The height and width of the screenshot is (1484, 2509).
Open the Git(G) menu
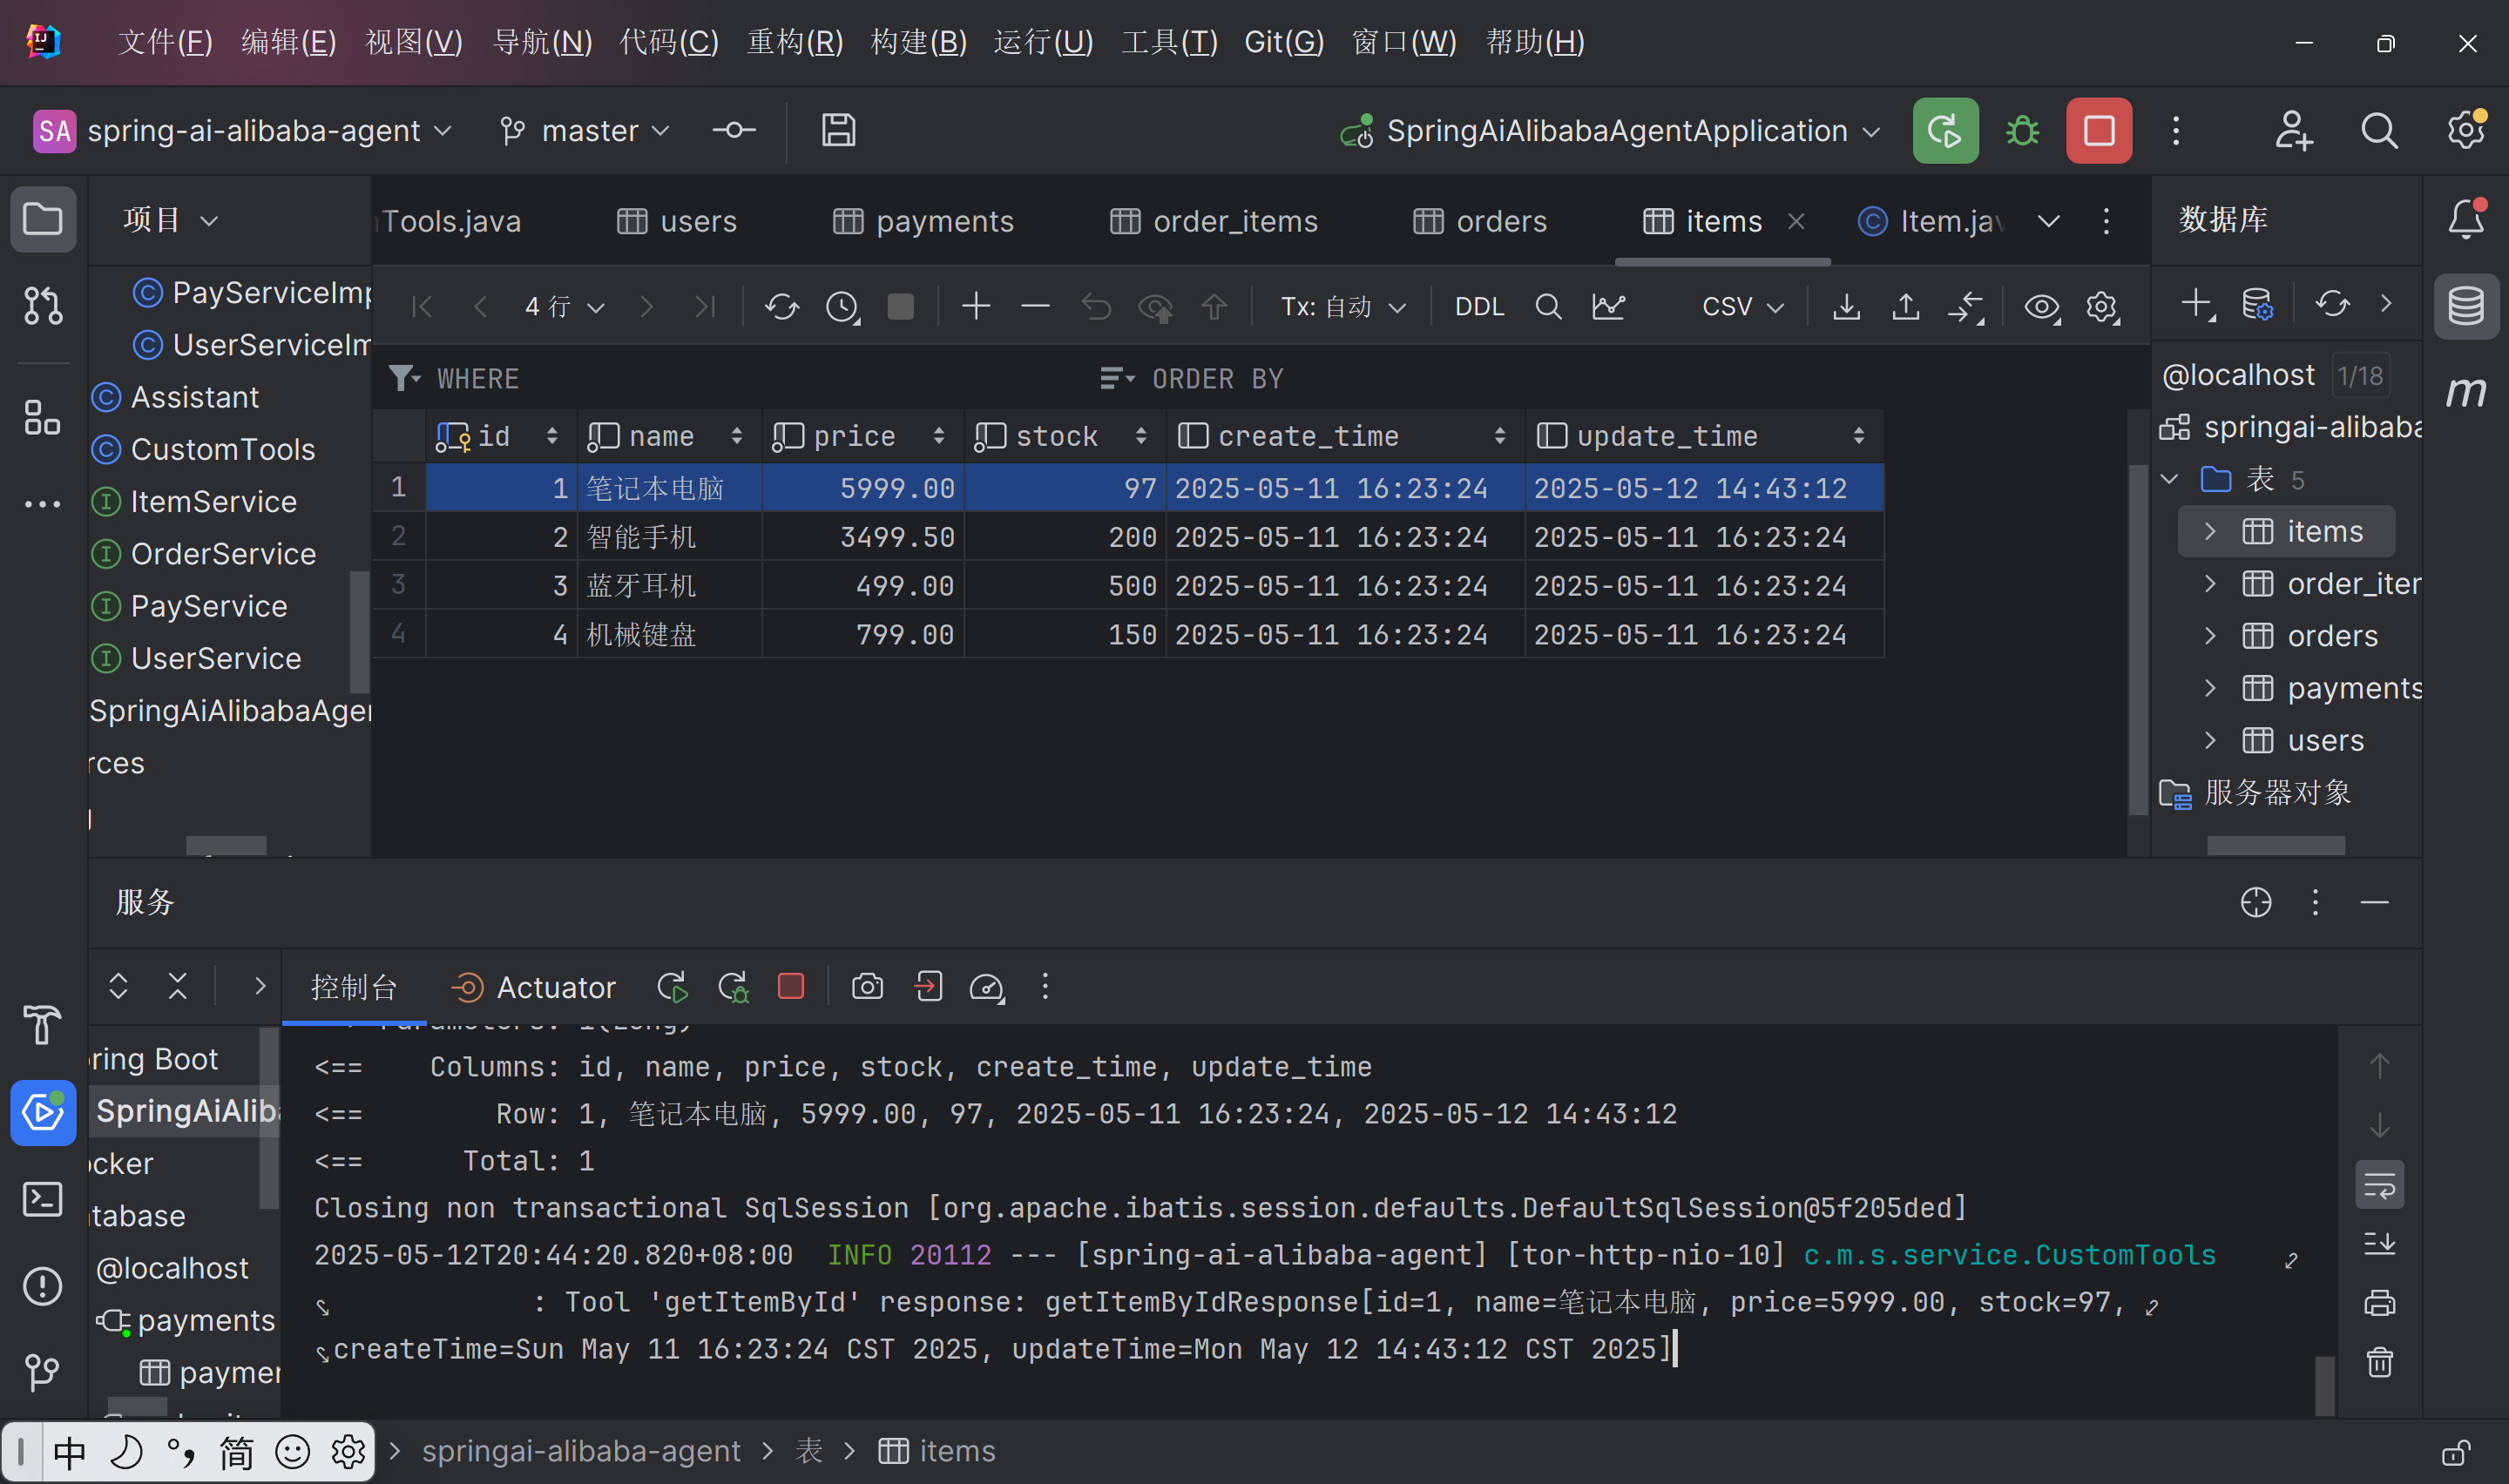[x=1283, y=42]
